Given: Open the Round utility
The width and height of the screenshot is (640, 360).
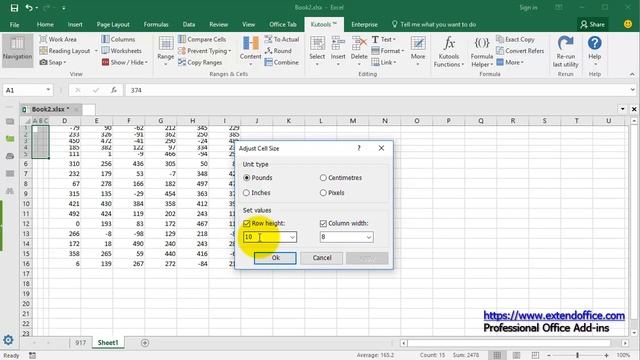Looking at the screenshot, I should click(x=278, y=51).
